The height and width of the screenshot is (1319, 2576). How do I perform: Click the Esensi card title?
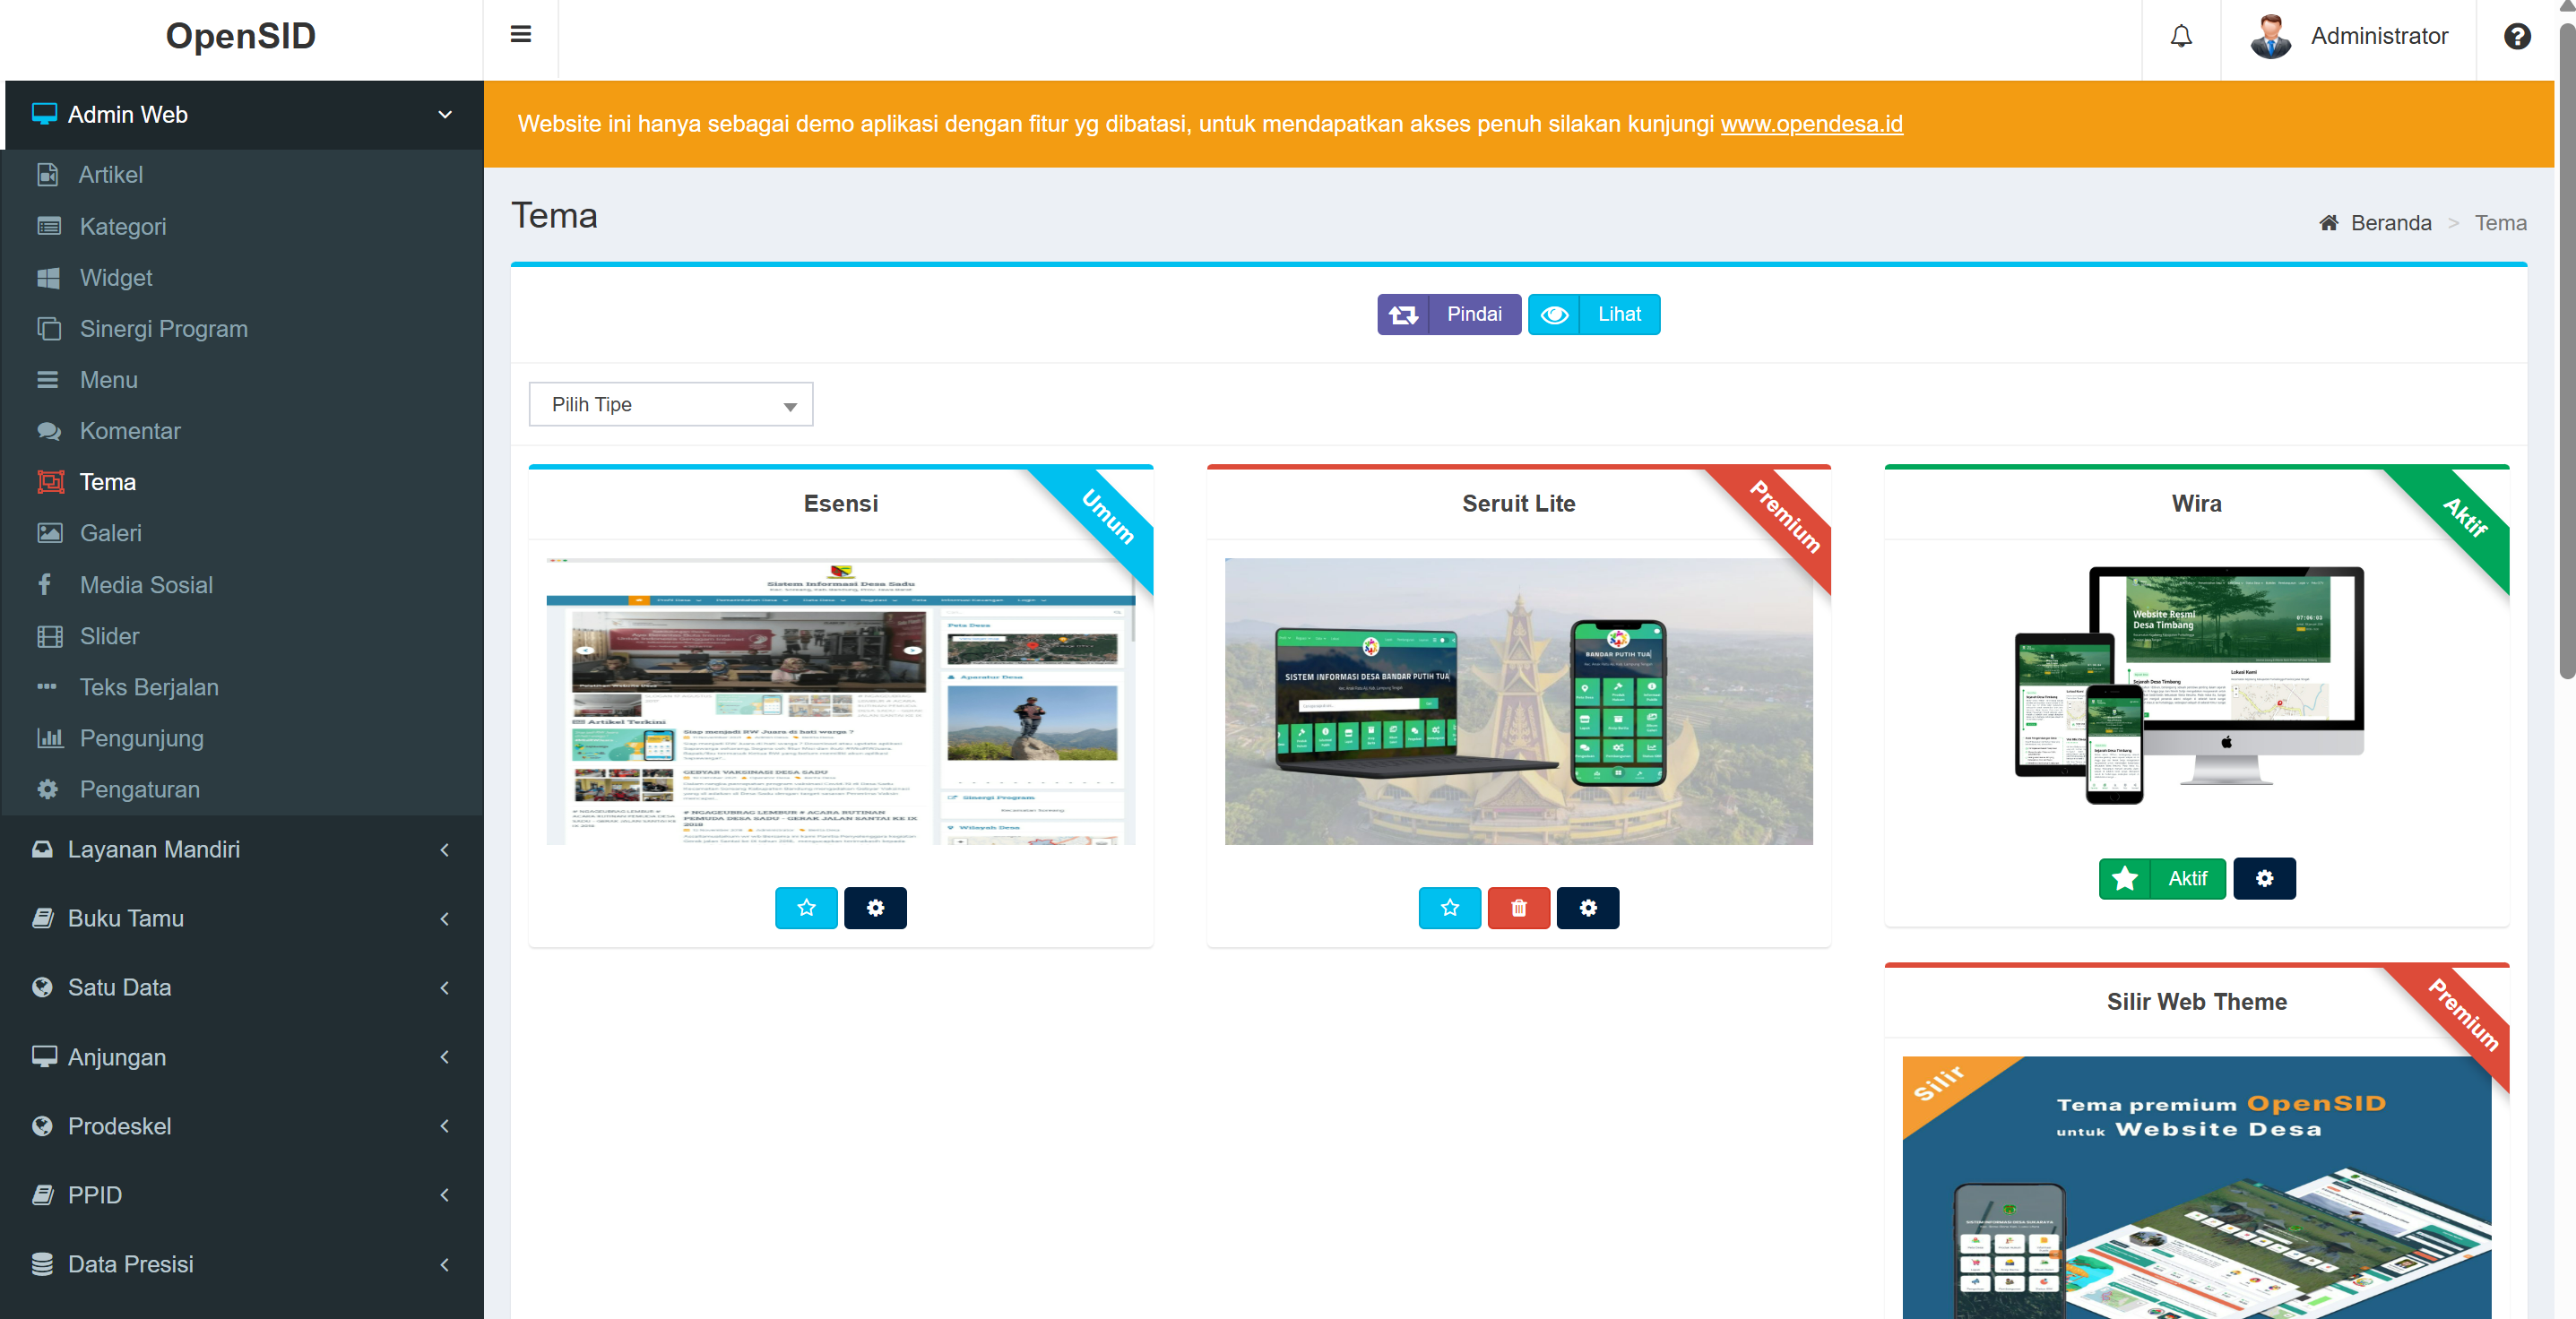point(840,503)
